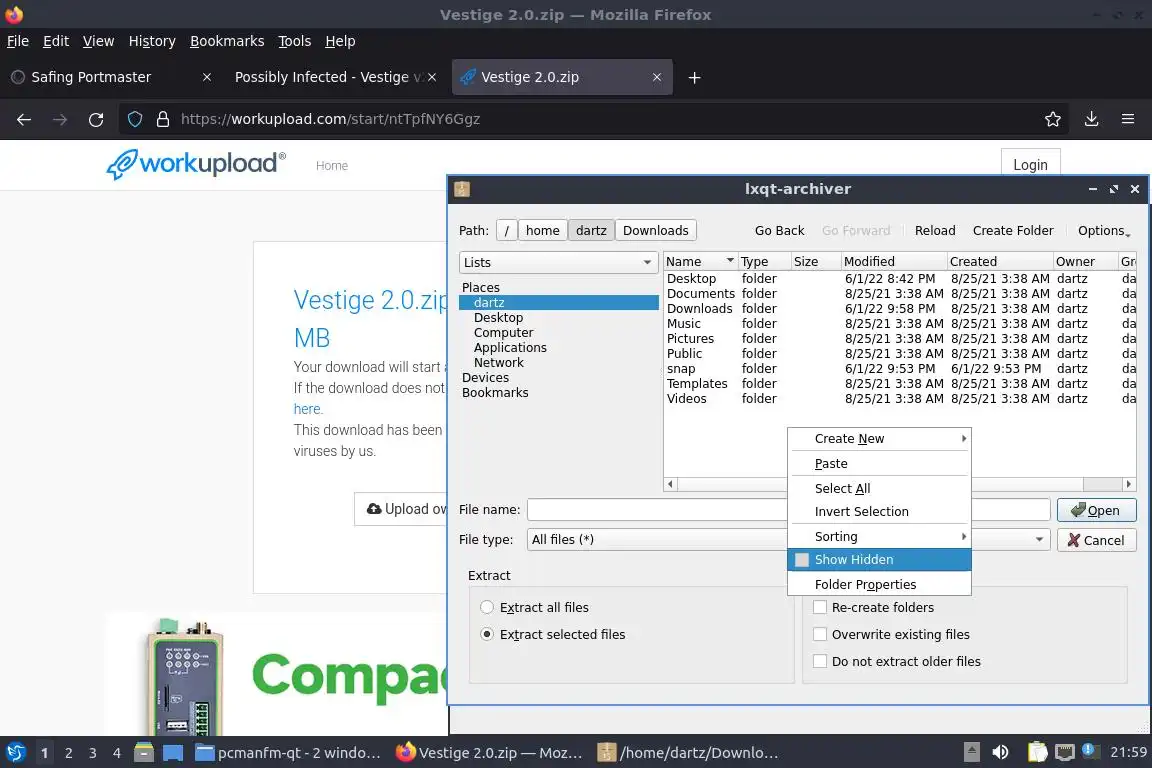The width and height of the screenshot is (1152, 768).
Task: Choose Select All from the context menu
Action: click(x=879, y=488)
